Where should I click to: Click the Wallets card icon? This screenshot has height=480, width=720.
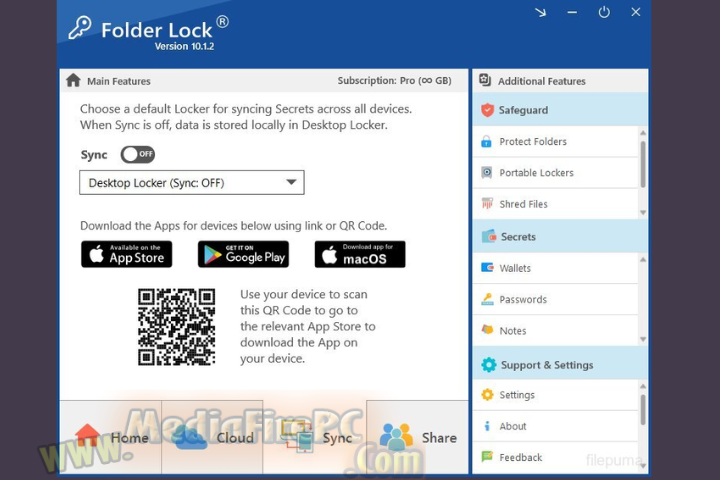[487, 267]
